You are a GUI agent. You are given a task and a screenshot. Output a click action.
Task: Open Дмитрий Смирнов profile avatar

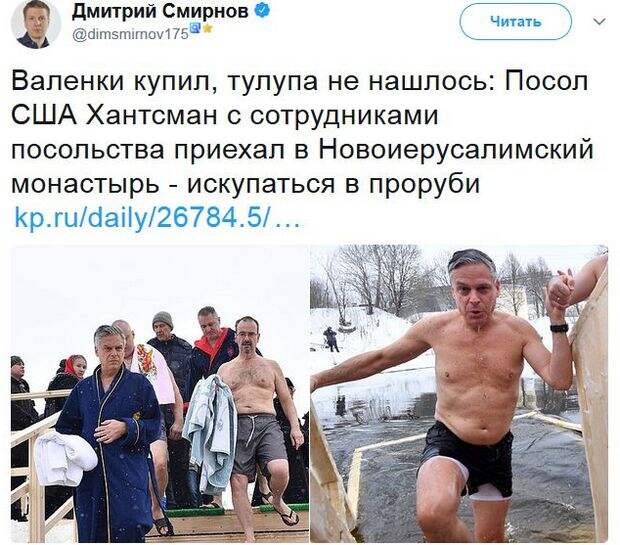pyautogui.click(x=36, y=24)
